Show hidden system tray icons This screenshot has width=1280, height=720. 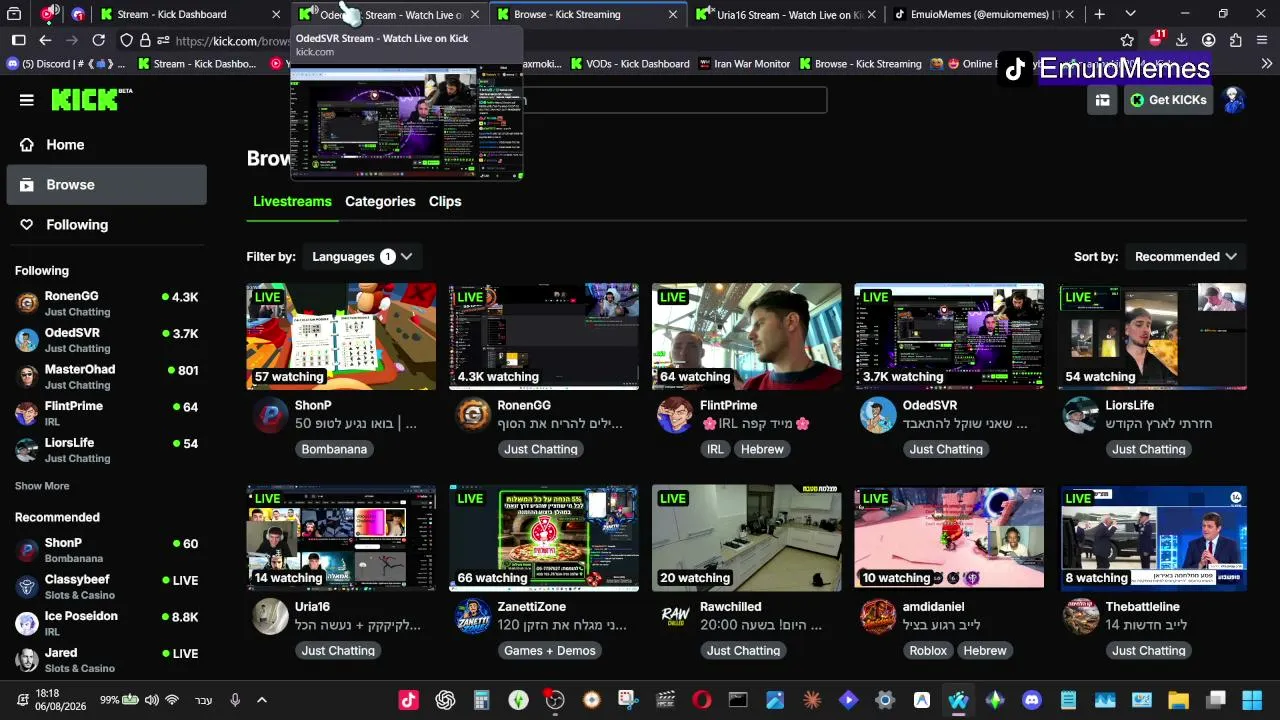click(x=262, y=700)
